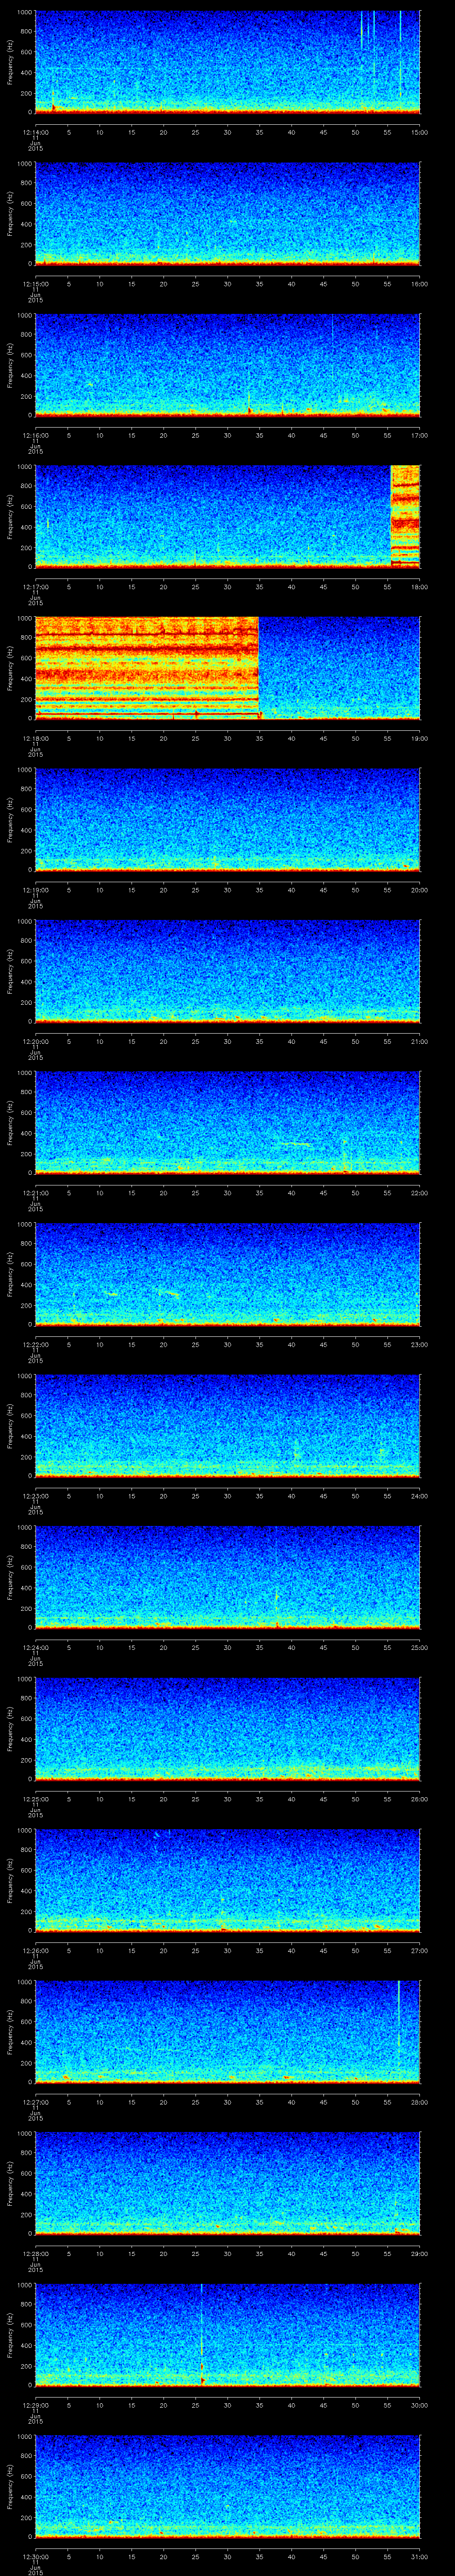Select the spectrogram panel starting at 12:30:00
The image size is (455, 2576).
(x=227, y=2486)
